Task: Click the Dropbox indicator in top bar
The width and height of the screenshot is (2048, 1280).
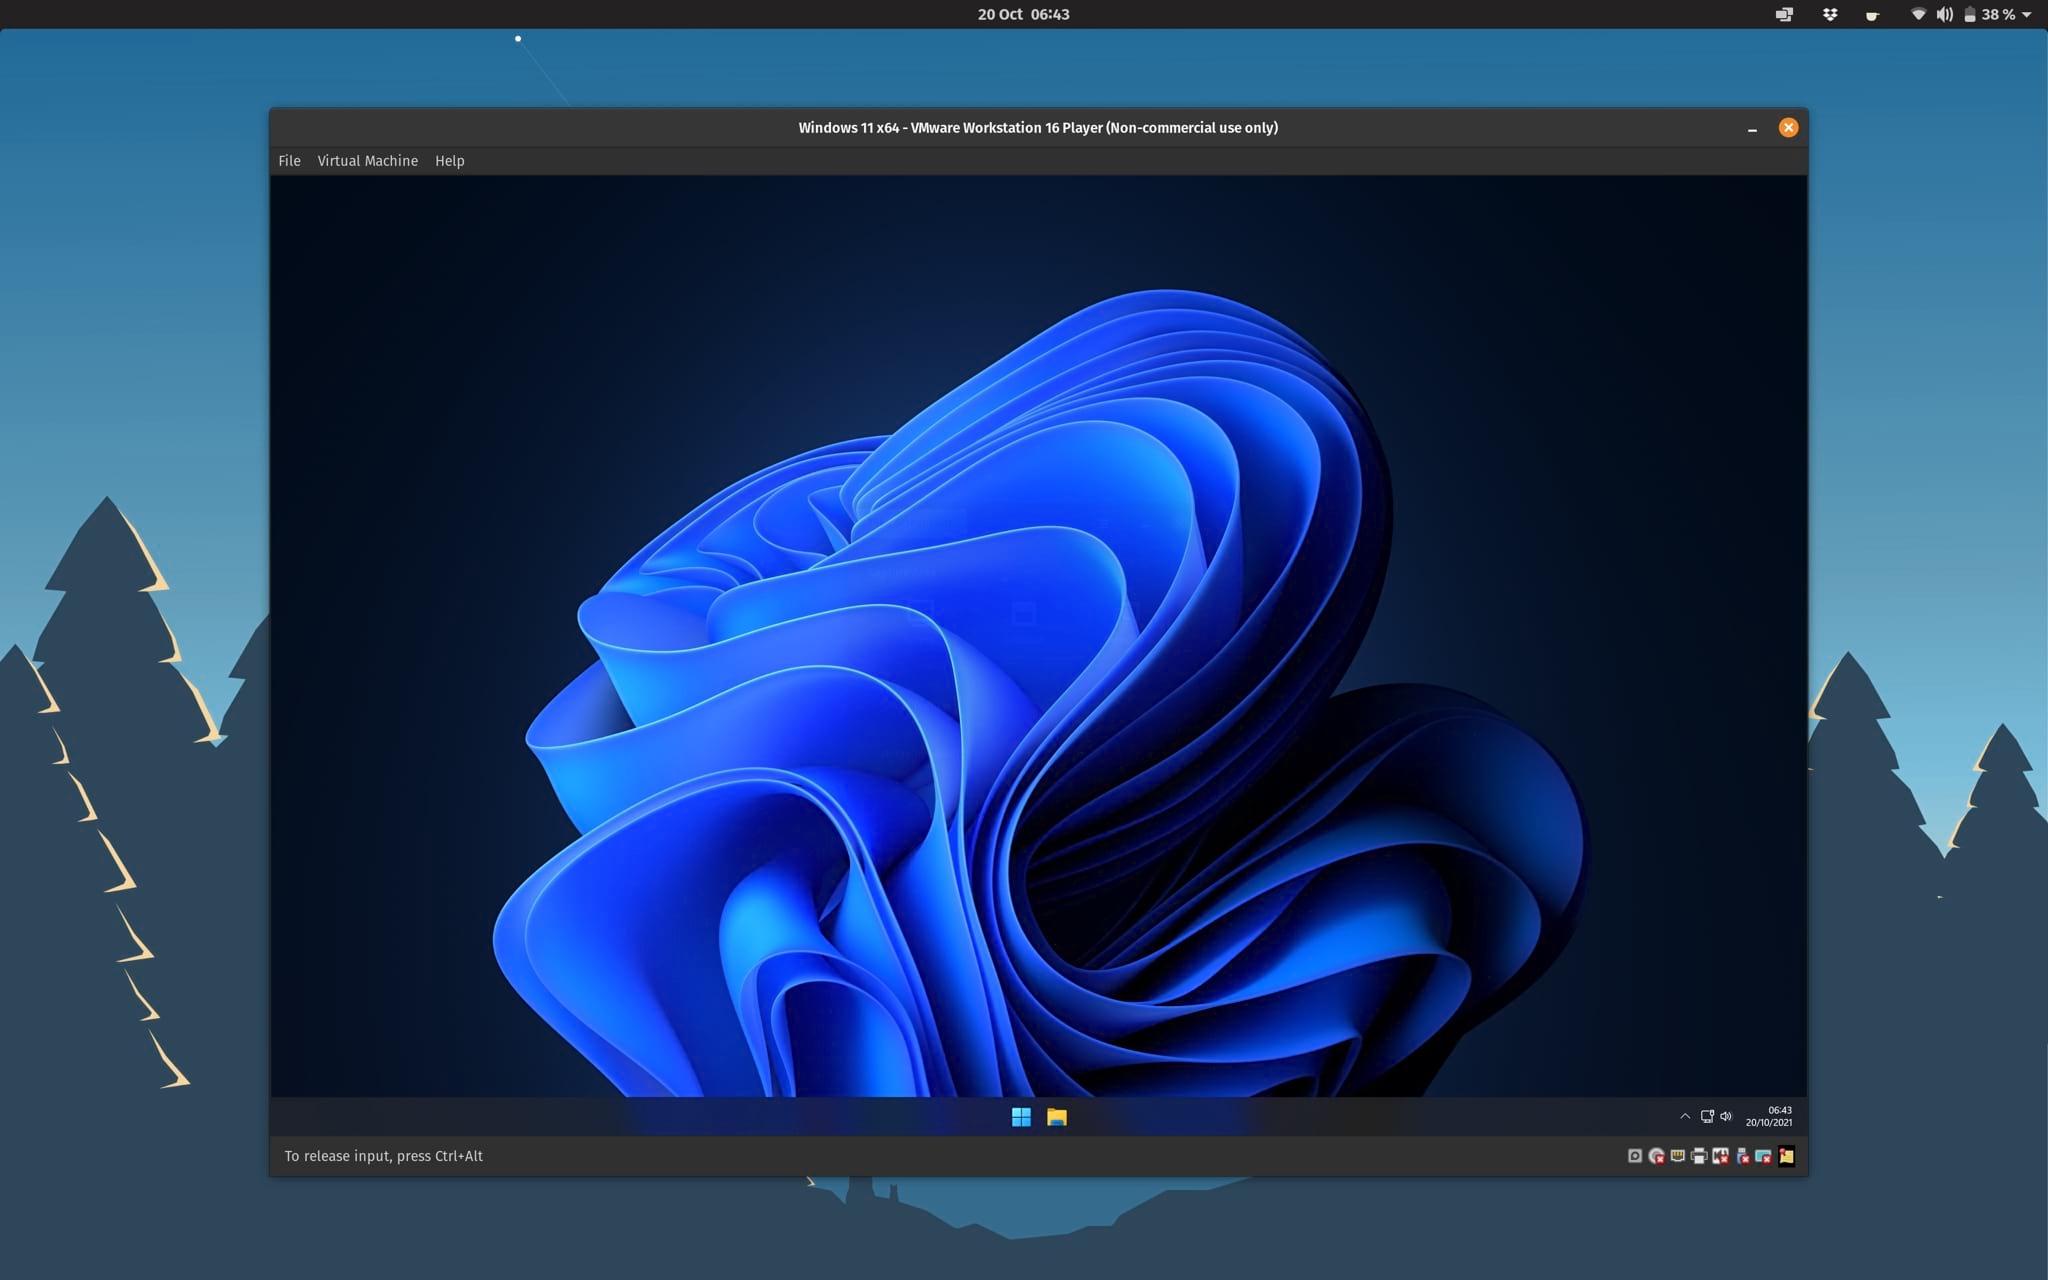Action: coord(1830,14)
